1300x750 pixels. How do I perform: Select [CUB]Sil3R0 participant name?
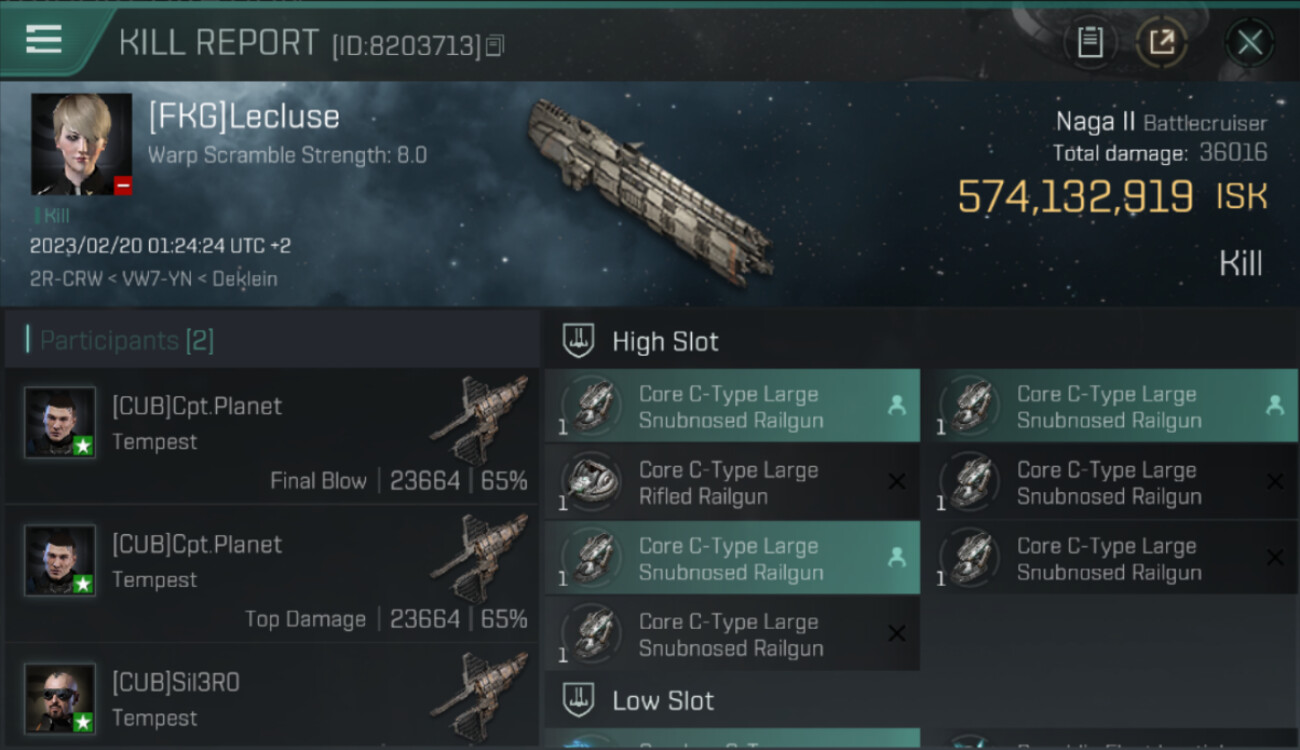176,682
